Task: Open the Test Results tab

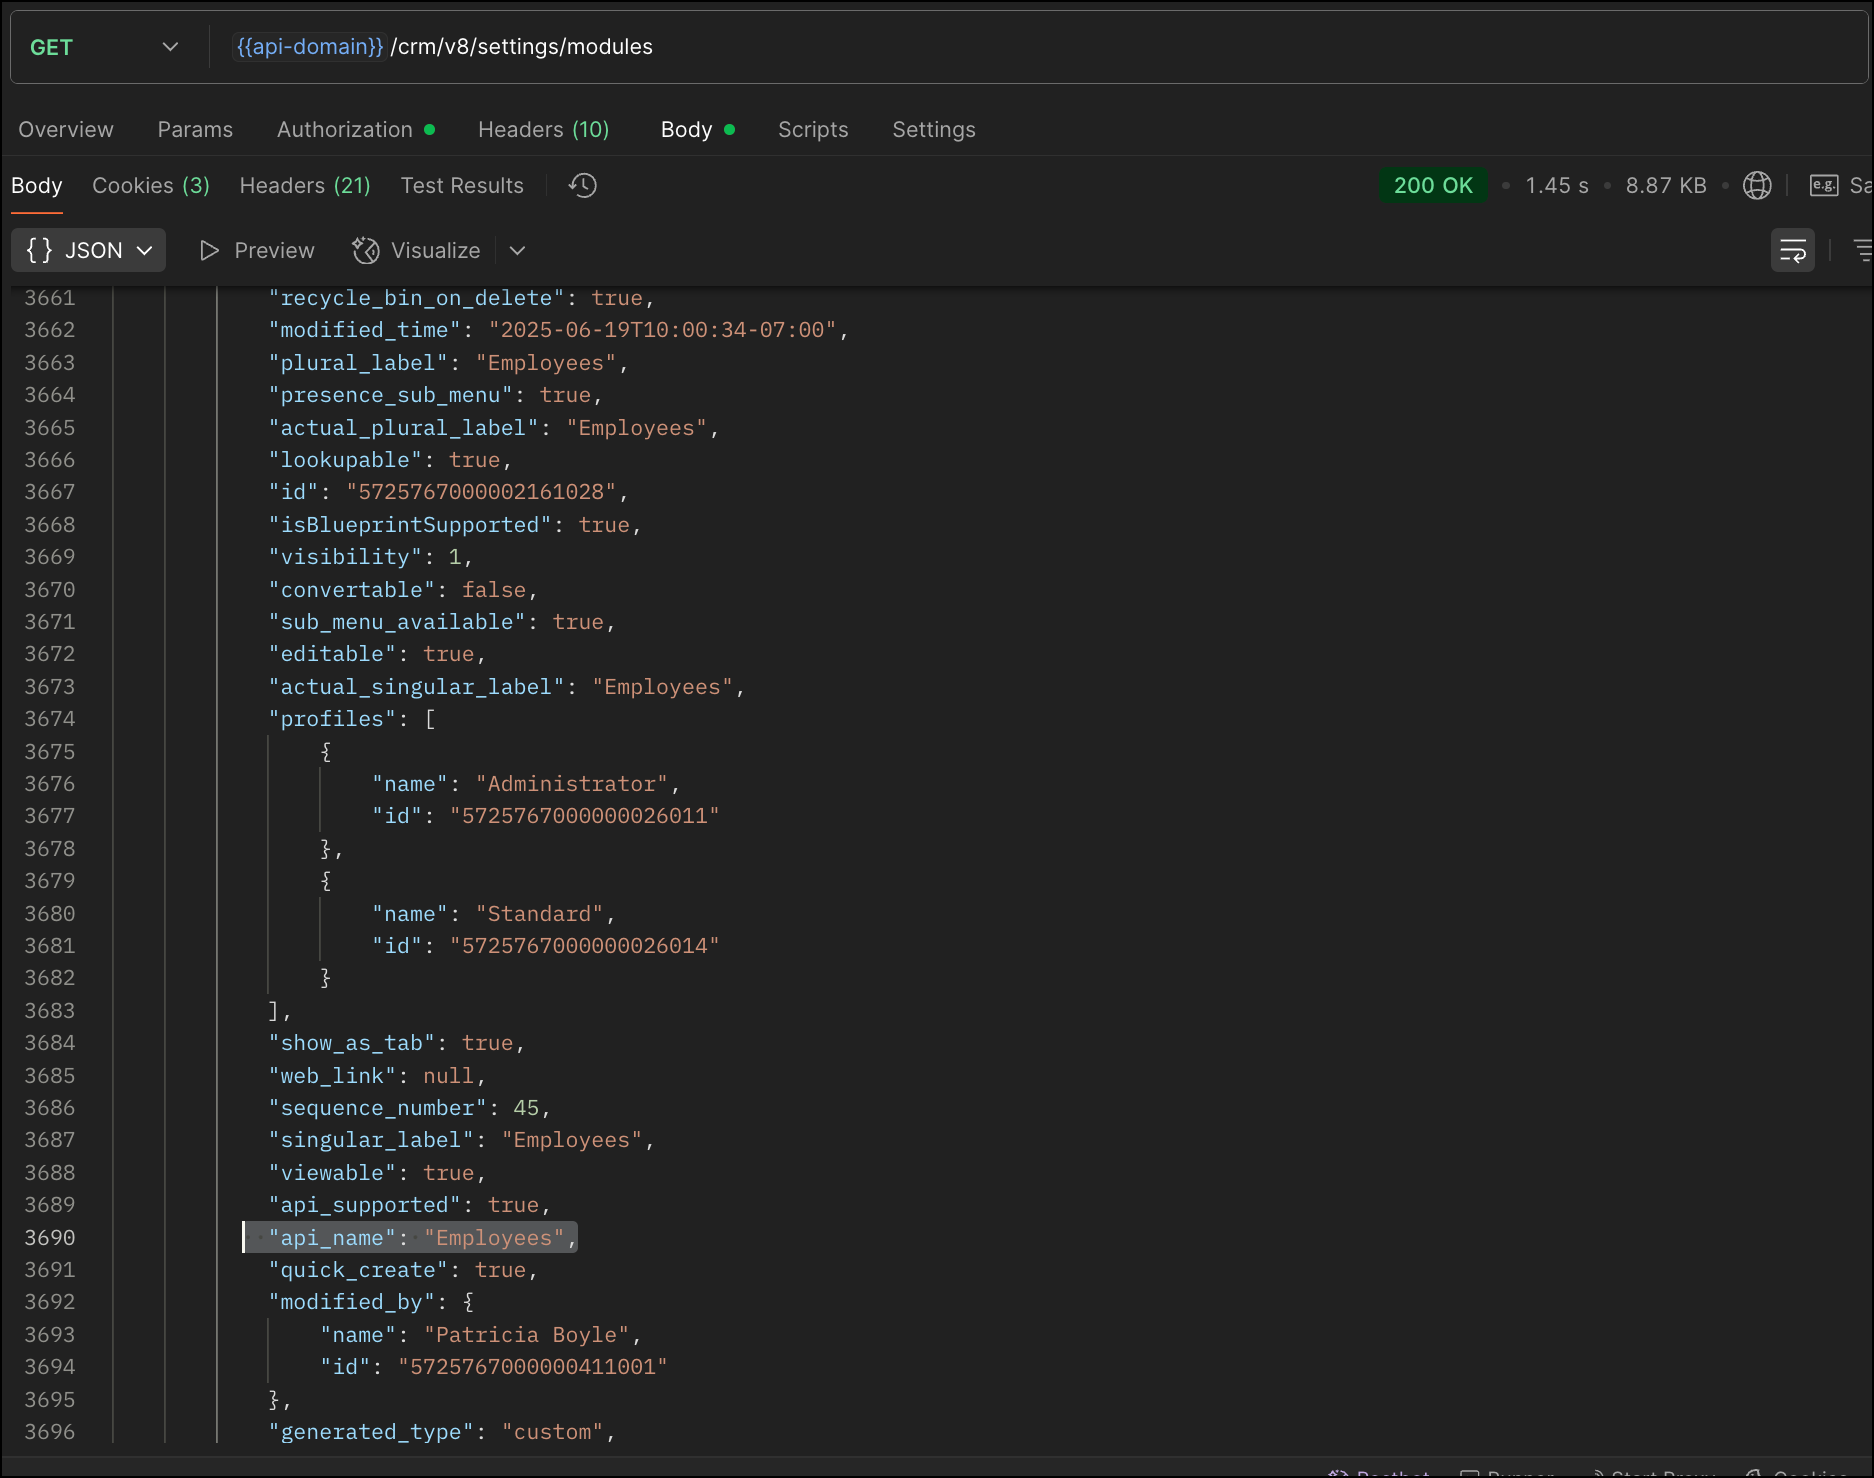Action: click(461, 186)
